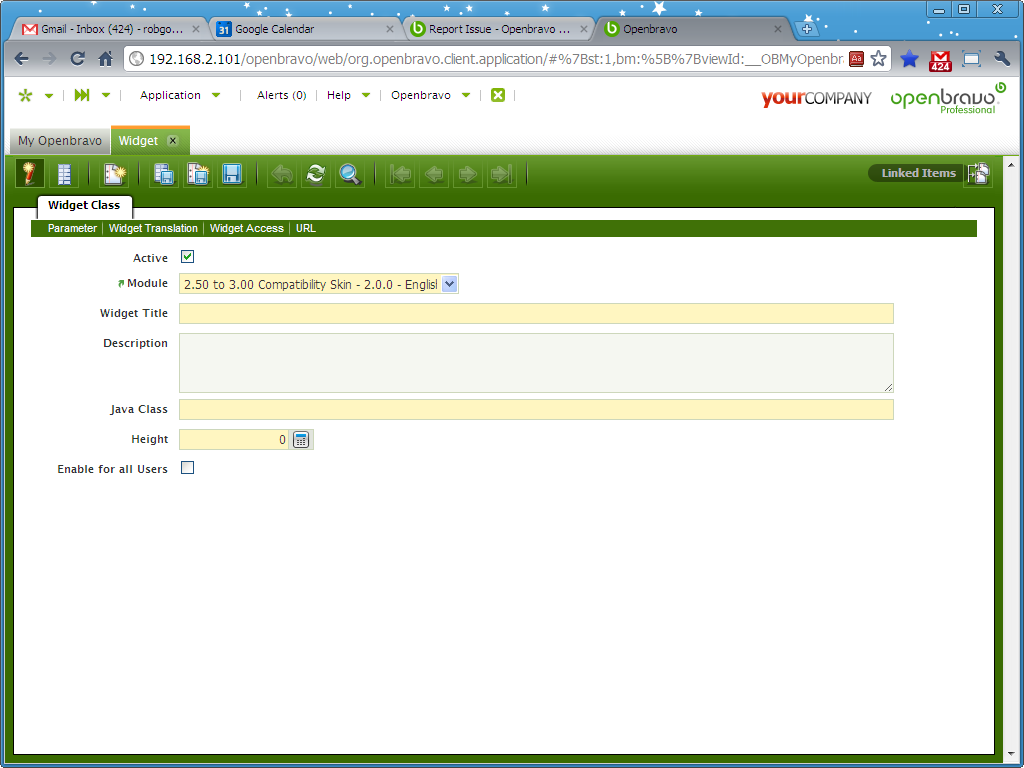The image size is (1024, 768).
Task: Open URL subtab link
Action: (x=306, y=229)
